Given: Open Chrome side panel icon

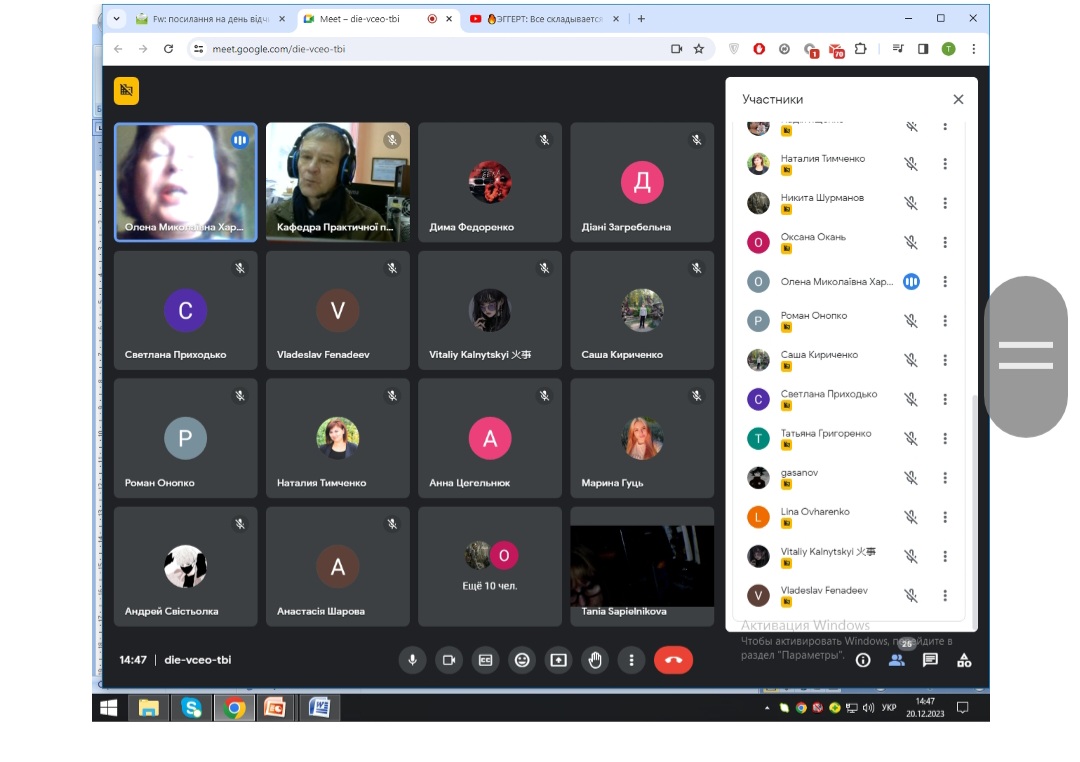Looking at the screenshot, I should 923,49.
